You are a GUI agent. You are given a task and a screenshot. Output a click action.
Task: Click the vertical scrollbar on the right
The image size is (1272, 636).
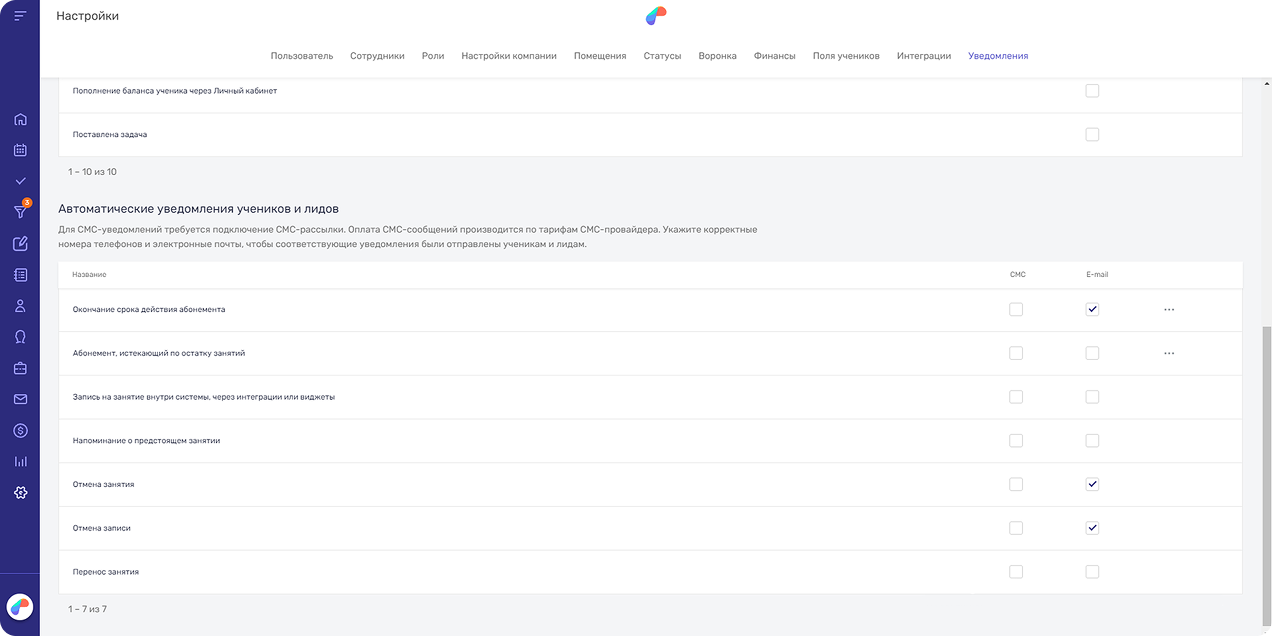pos(1266,450)
